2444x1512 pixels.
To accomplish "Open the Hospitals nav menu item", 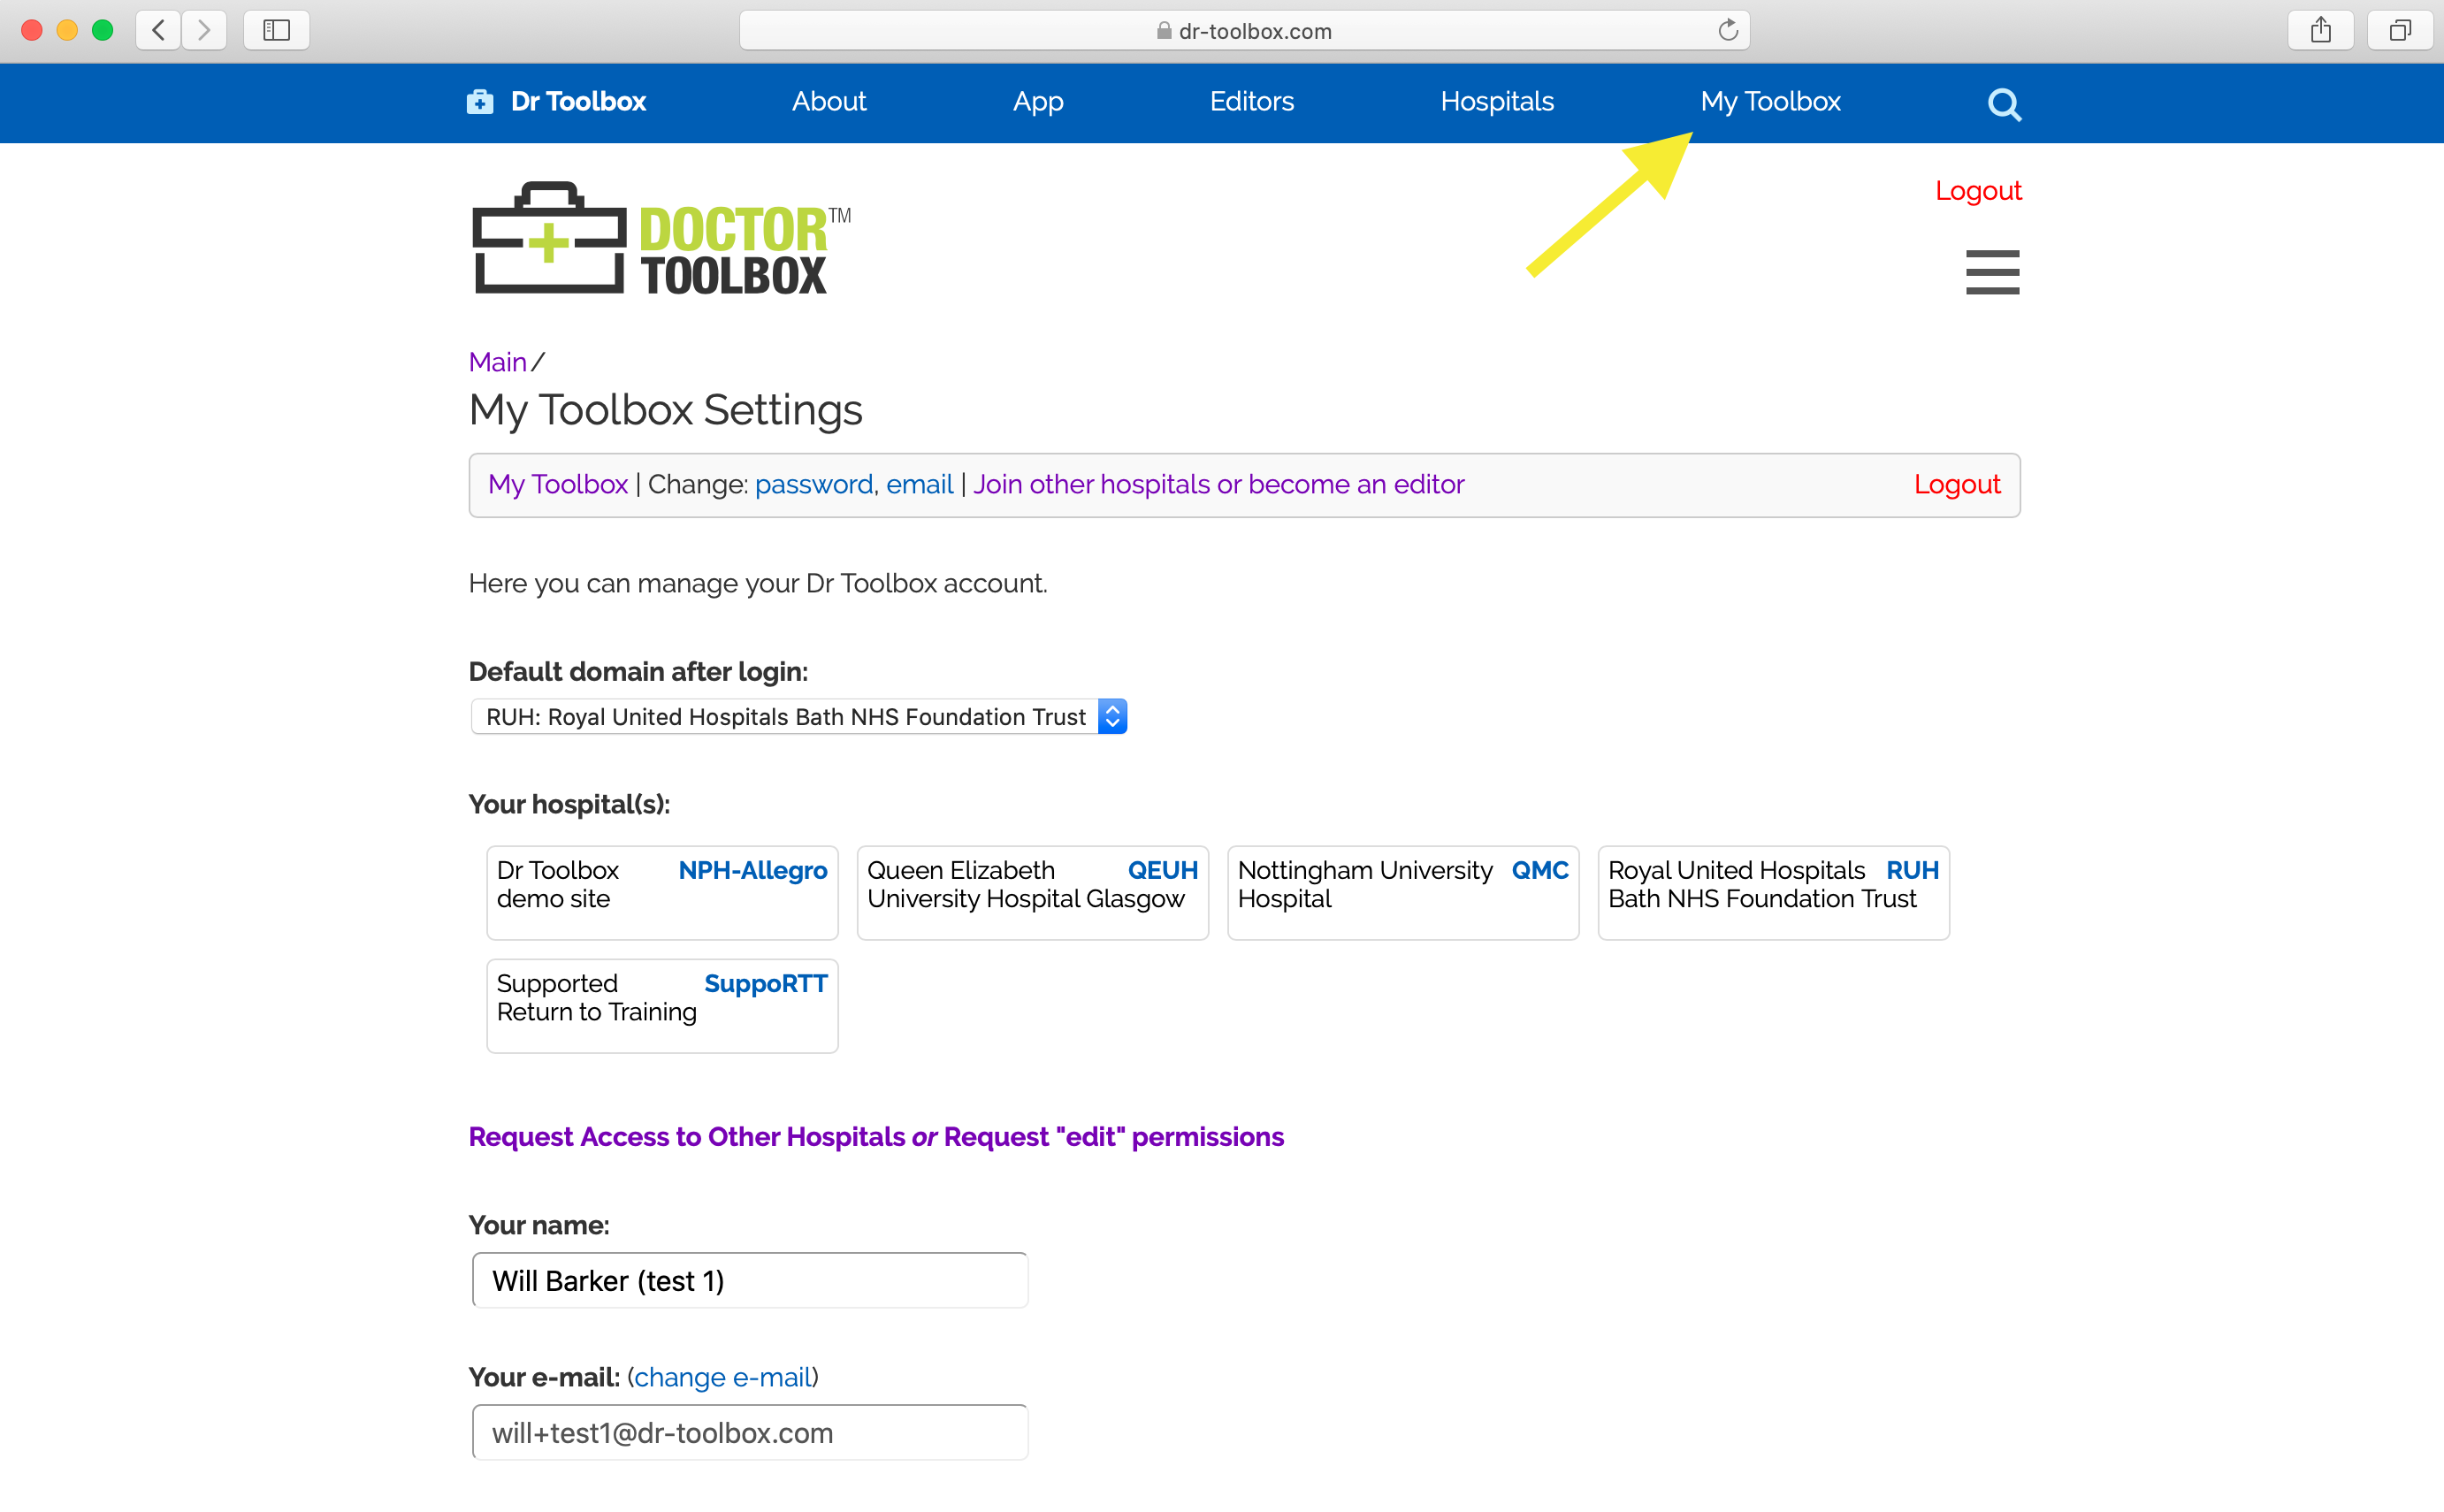I will 1496,102.
